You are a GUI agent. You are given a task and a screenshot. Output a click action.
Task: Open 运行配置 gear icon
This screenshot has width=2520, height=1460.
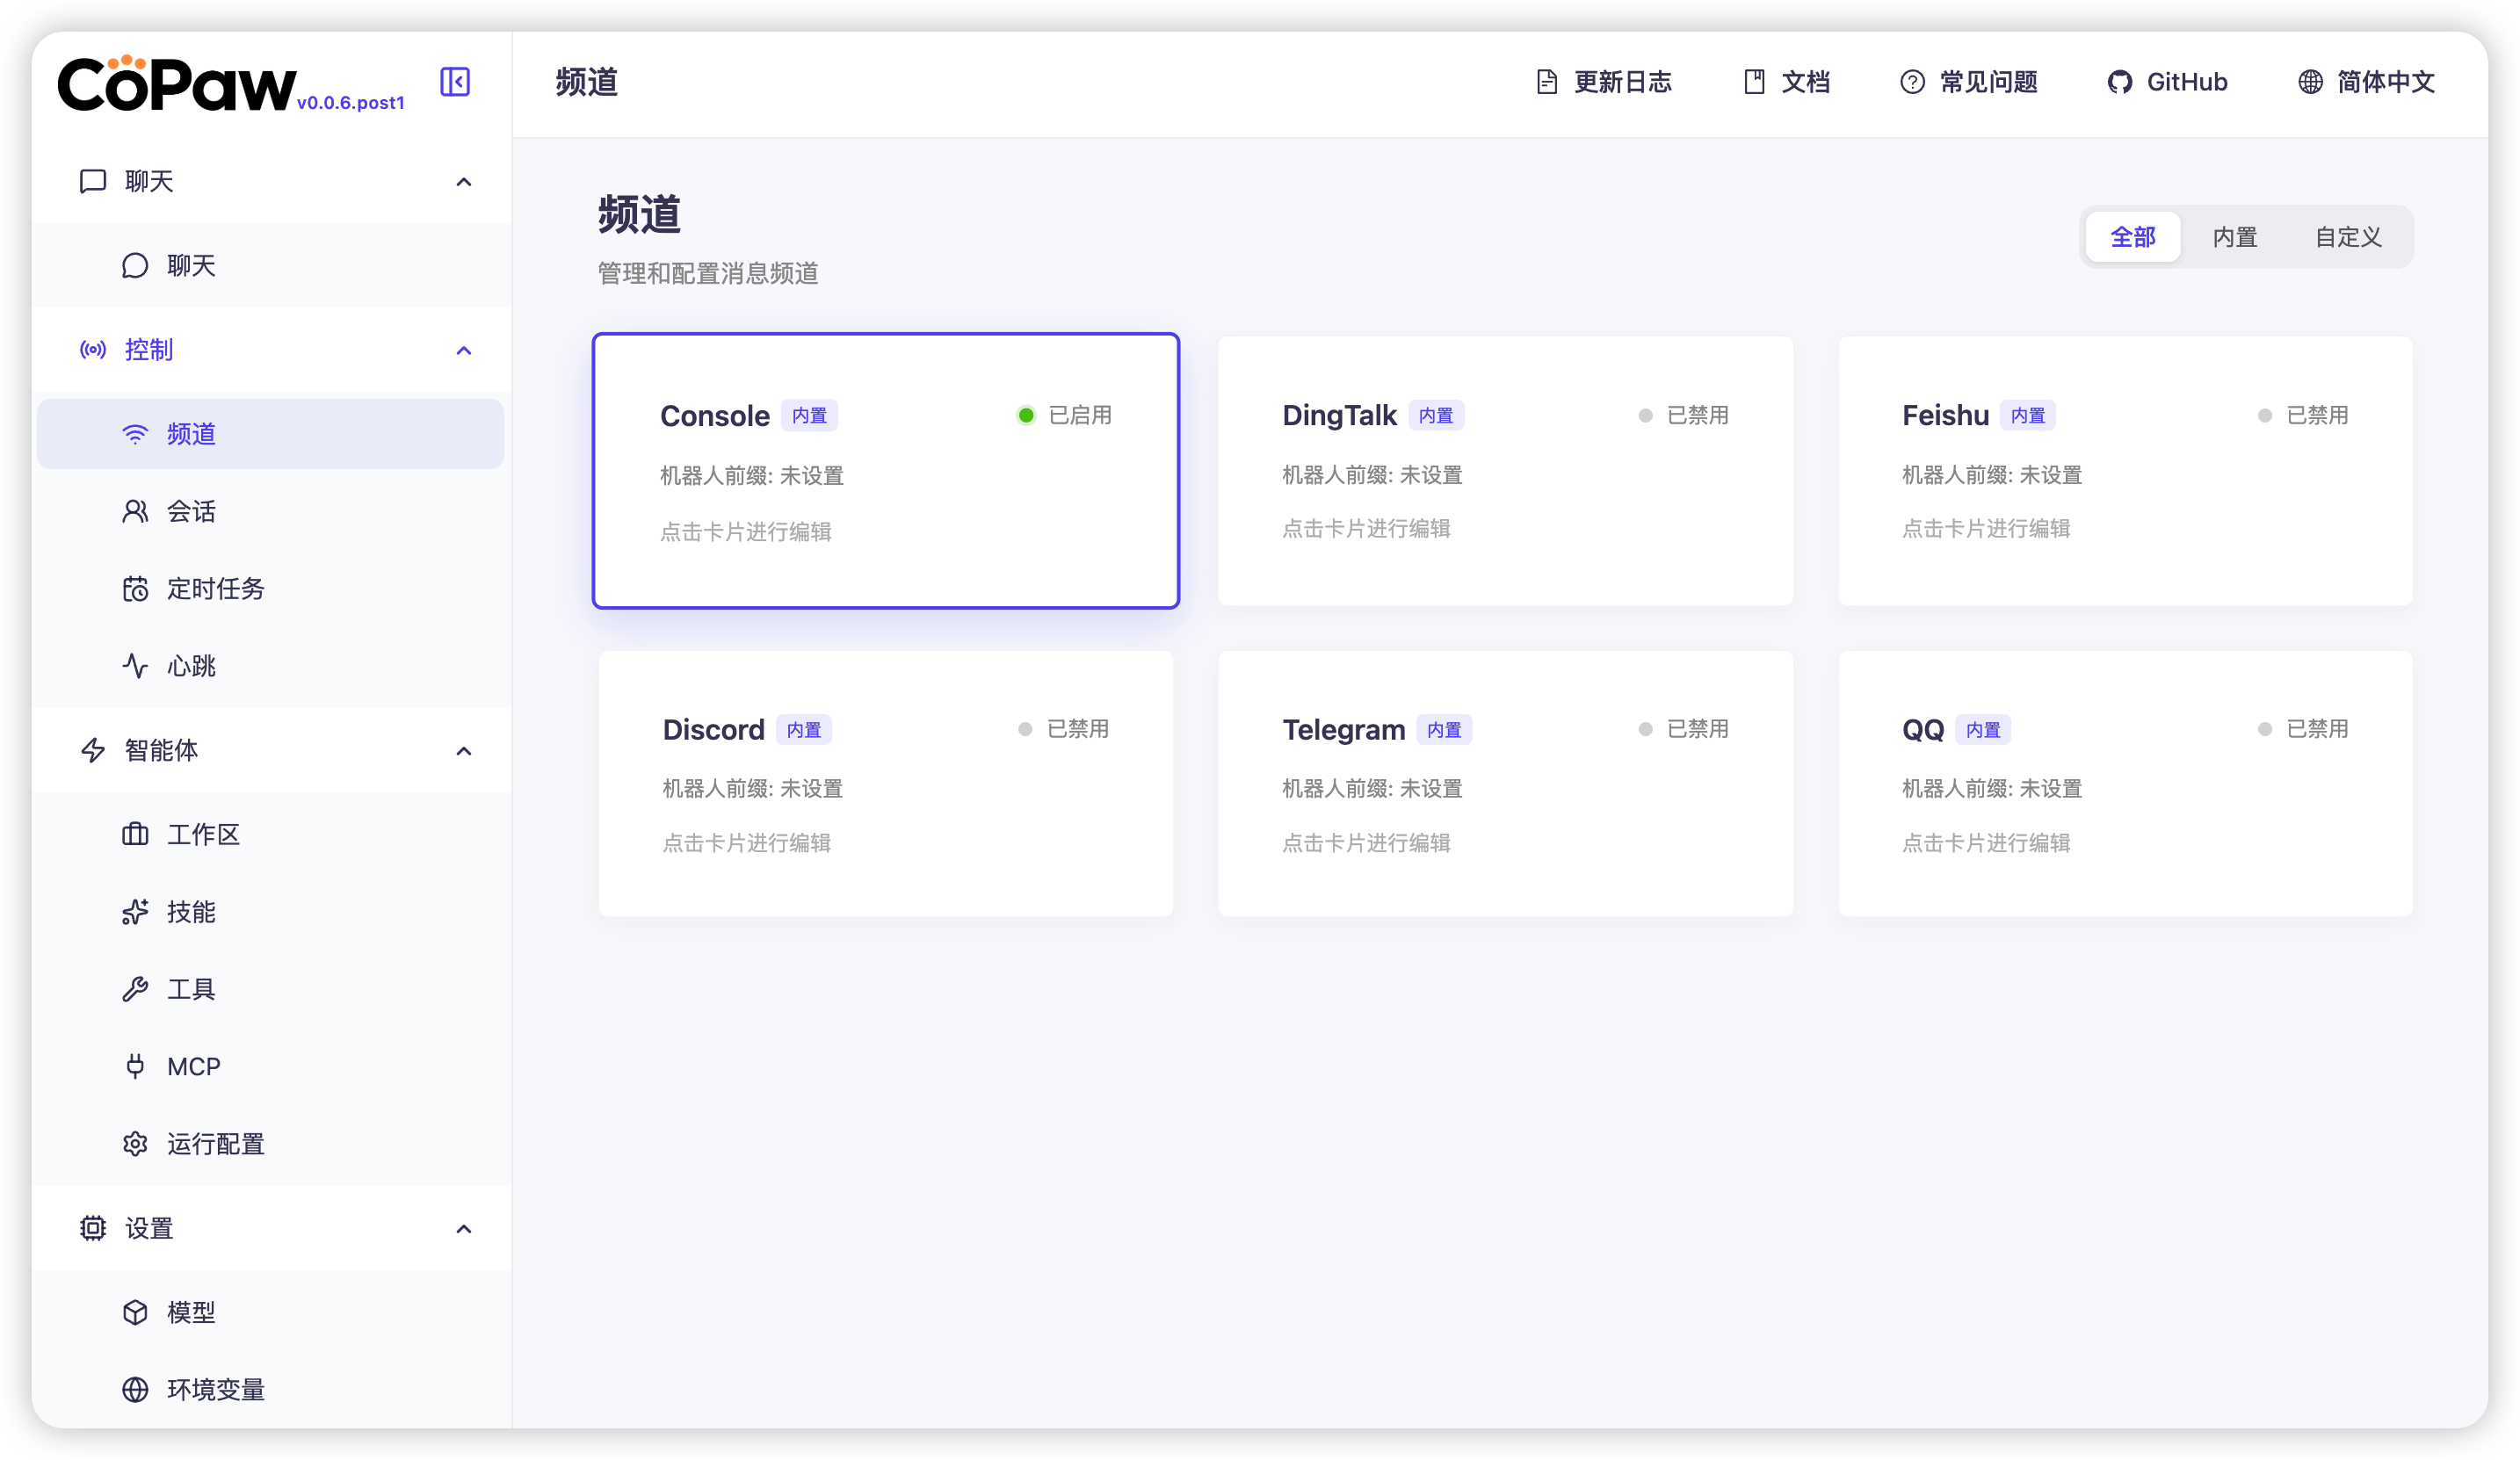(x=135, y=1144)
